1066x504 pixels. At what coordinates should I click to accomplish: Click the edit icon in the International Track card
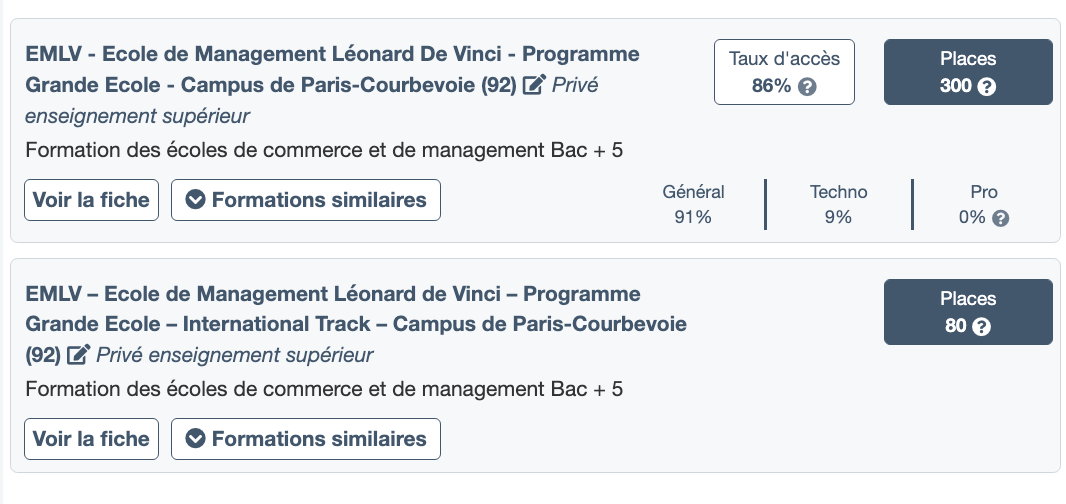(79, 355)
